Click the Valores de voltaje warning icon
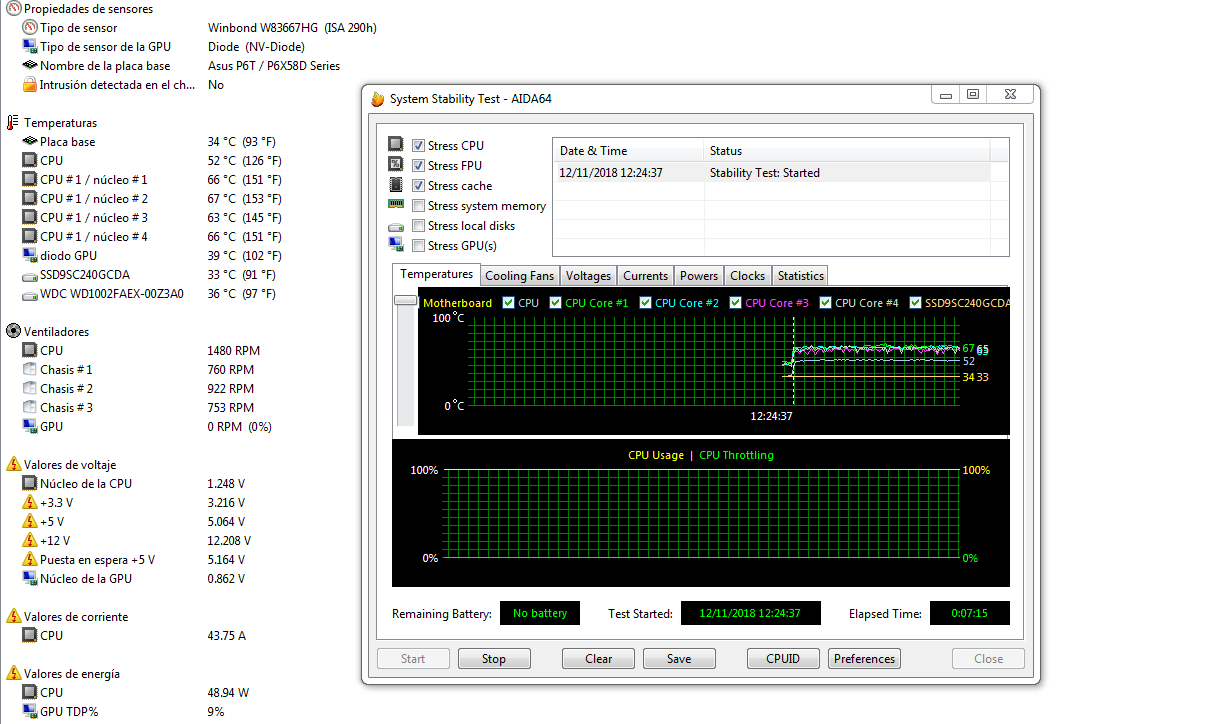The height and width of the screenshot is (724, 1228). pyautogui.click(x=13, y=465)
